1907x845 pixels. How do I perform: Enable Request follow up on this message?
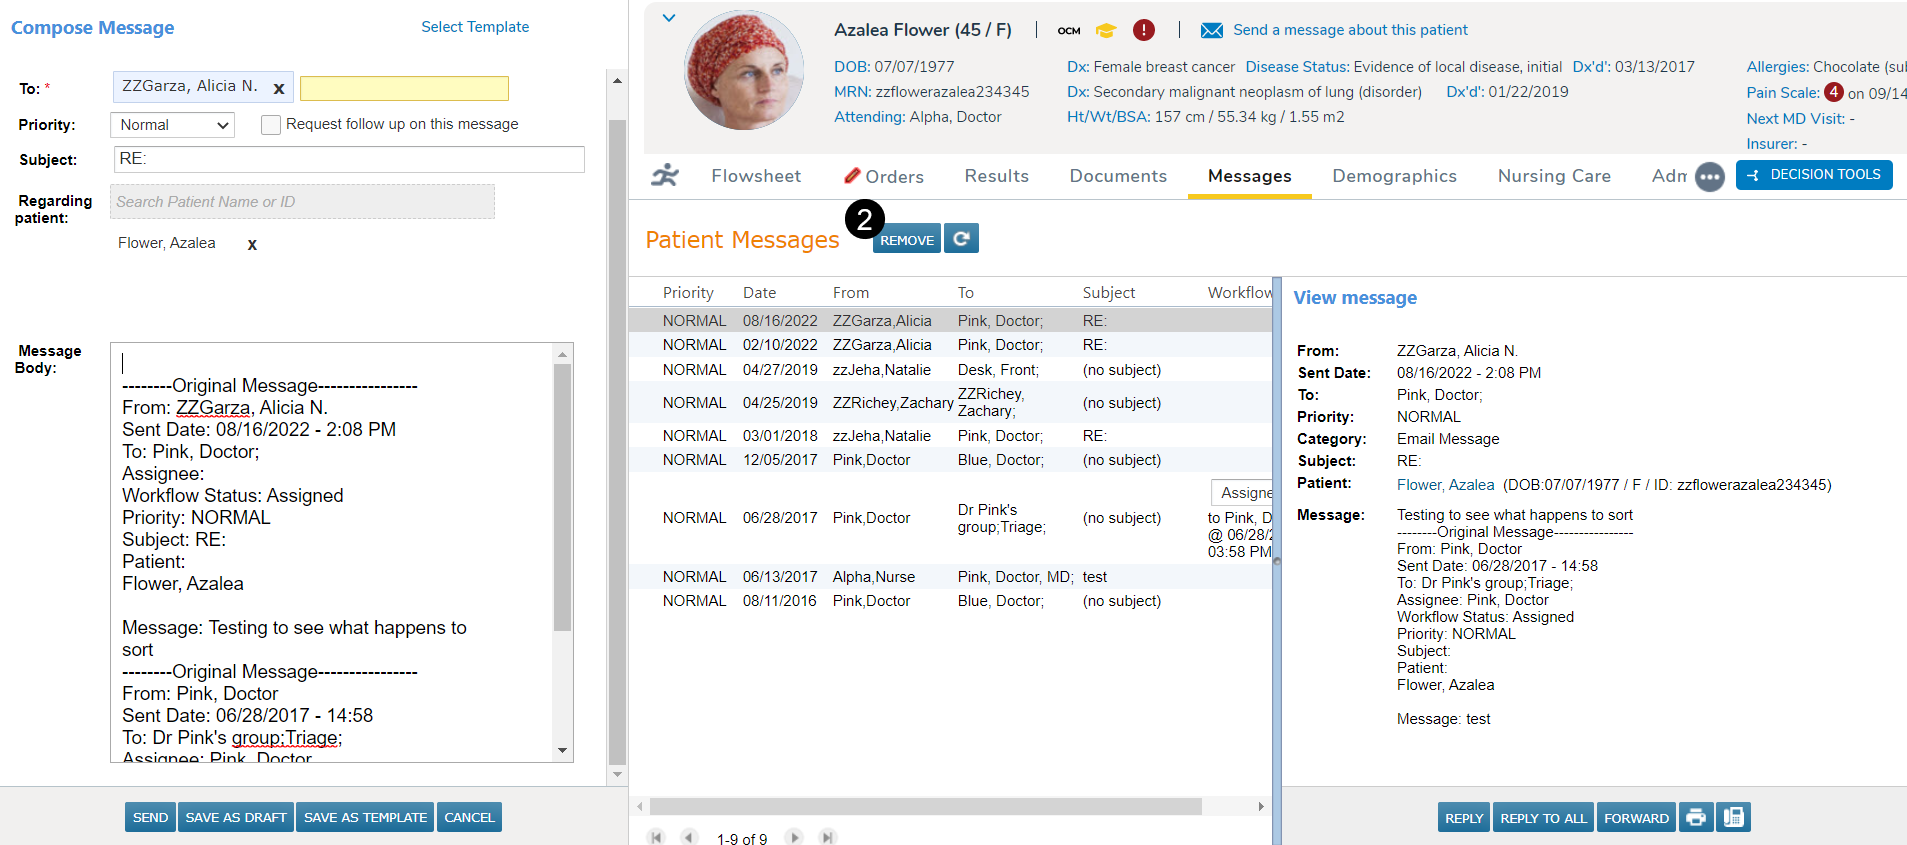tap(270, 125)
